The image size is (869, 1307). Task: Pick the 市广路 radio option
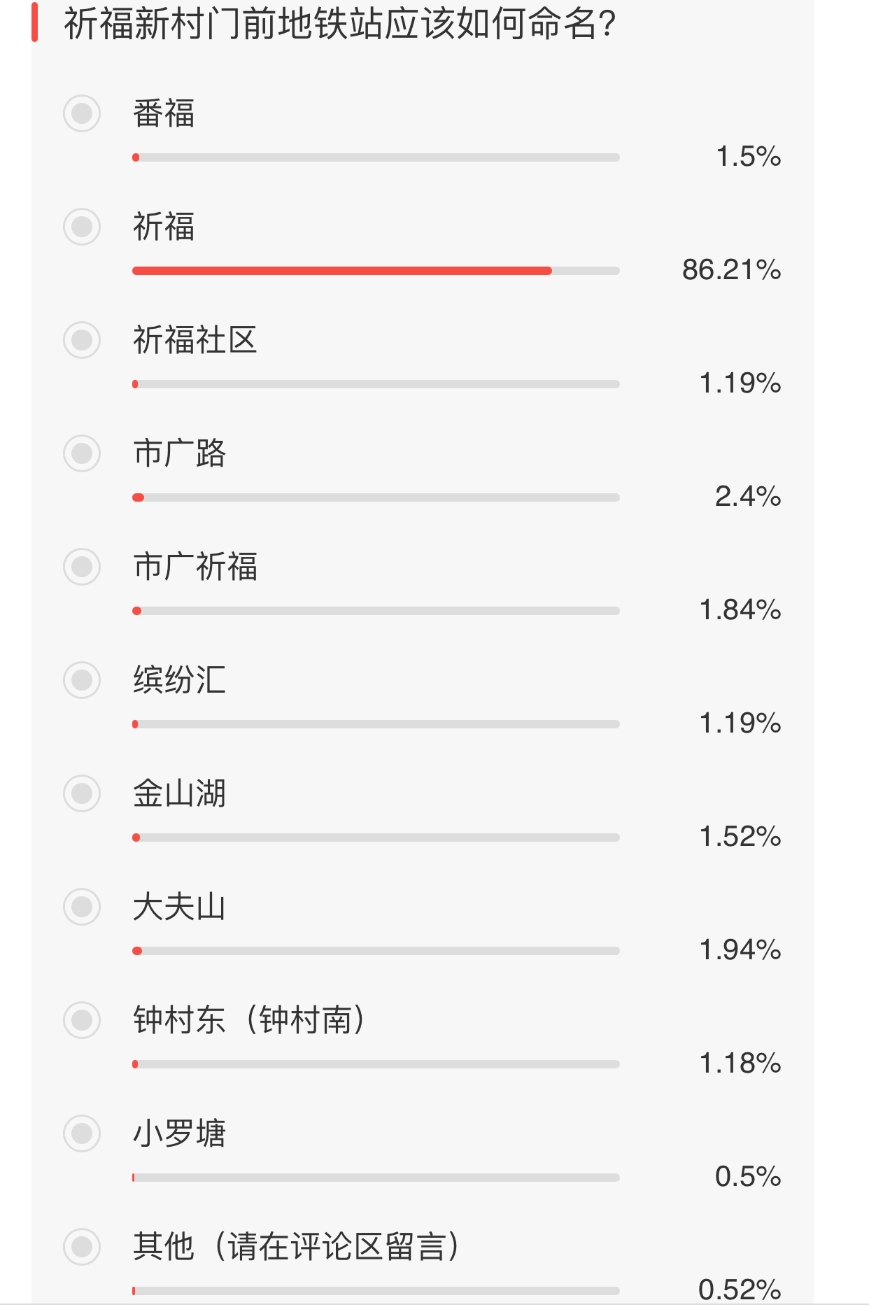[82, 454]
